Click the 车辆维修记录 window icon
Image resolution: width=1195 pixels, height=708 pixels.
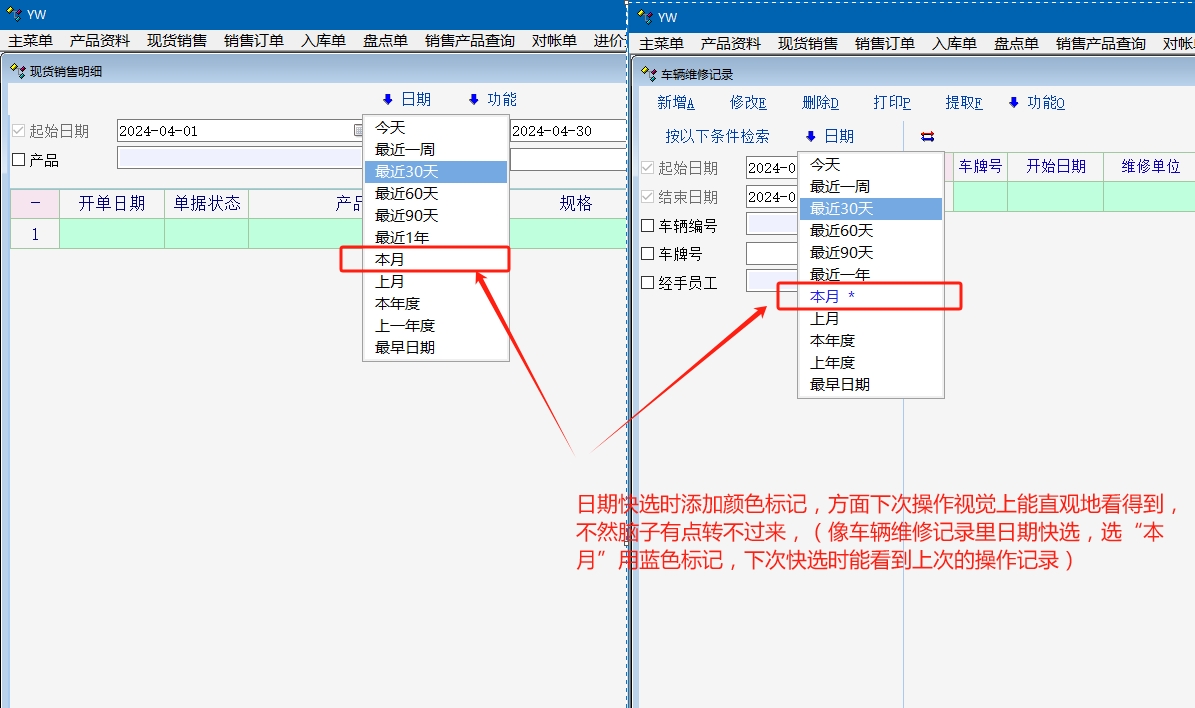[648, 74]
